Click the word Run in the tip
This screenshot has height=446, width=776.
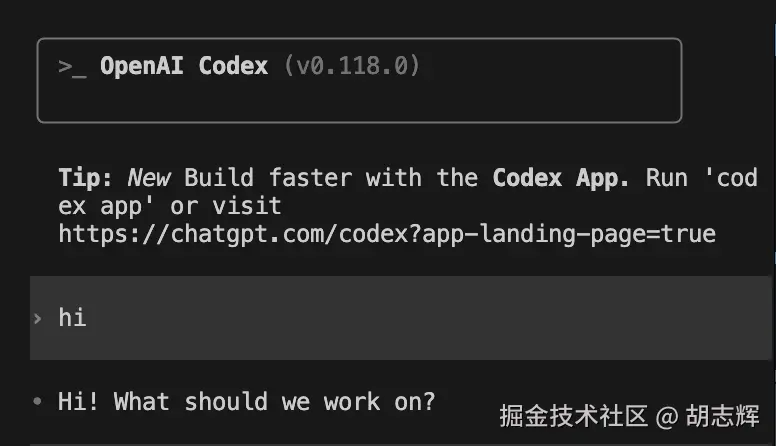[x=667, y=178]
